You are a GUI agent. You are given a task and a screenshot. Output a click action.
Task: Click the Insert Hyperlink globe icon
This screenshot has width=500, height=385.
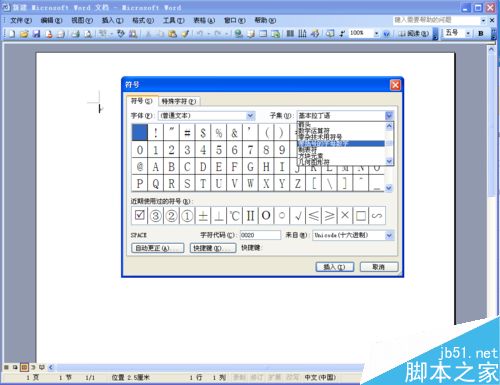pos(238,33)
